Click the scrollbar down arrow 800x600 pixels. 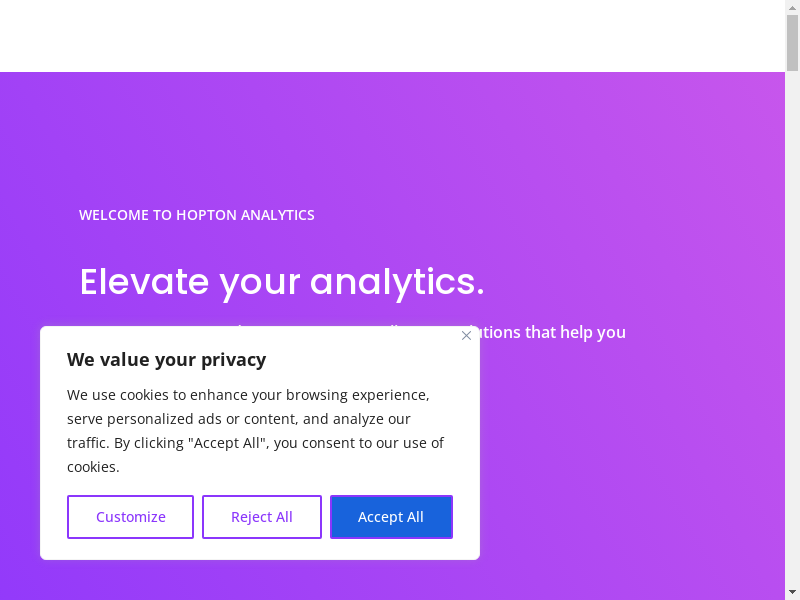(x=792, y=592)
